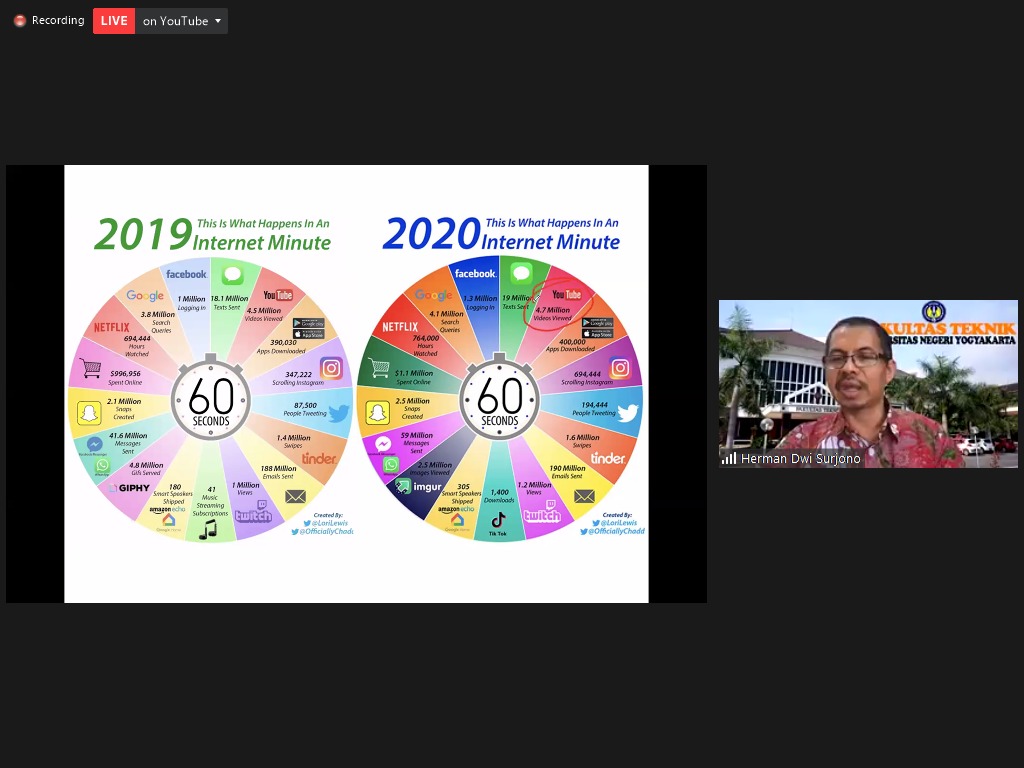Click the Twitch logo in the 2019 chart
Viewport: 1024px width, 768px height.
tap(253, 512)
